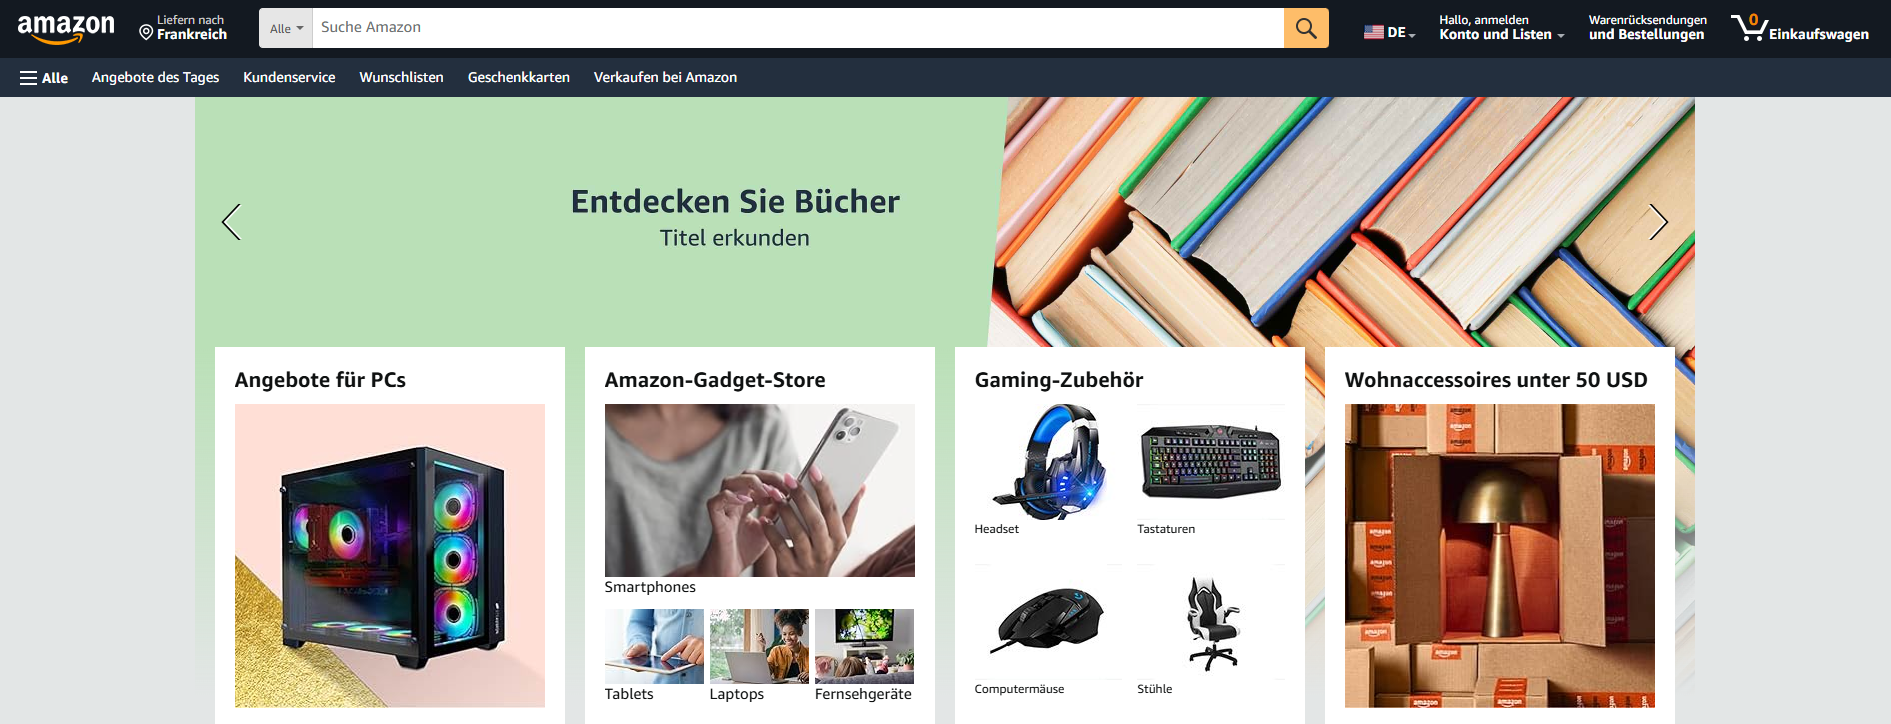Click the US flag language icon

click(x=1374, y=33)
